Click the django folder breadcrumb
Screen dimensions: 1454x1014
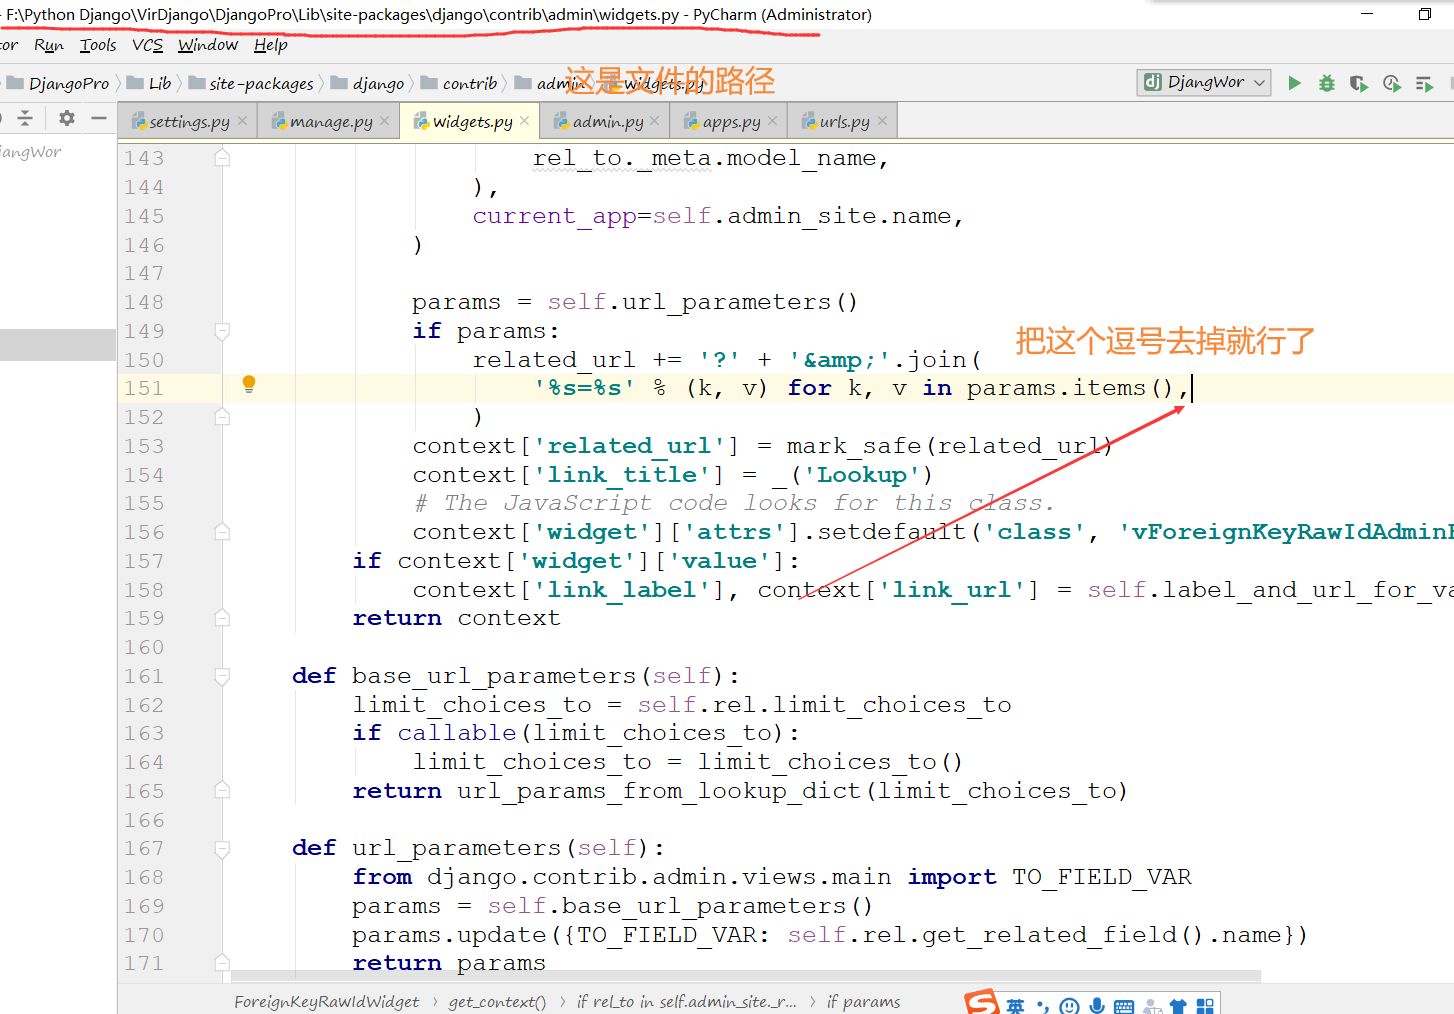coord(377,83)
